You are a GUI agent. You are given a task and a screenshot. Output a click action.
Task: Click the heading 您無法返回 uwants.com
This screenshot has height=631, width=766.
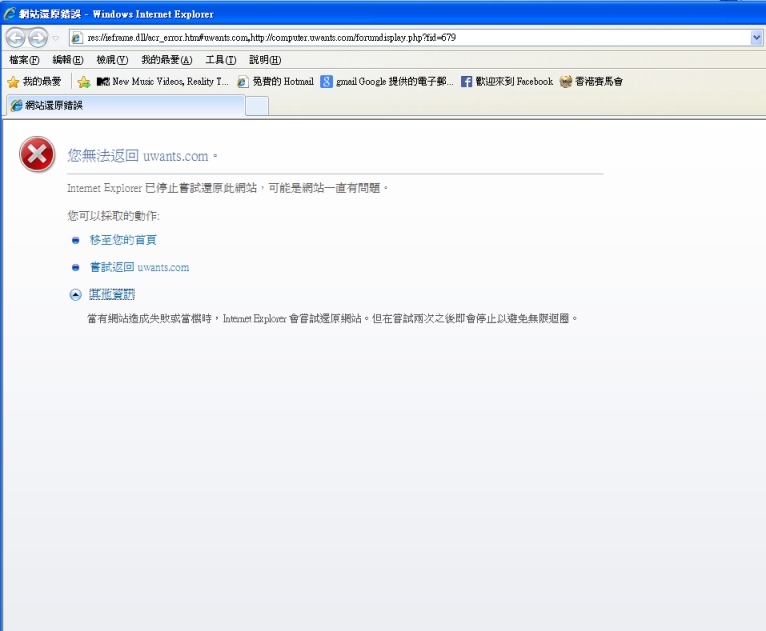[142, 156]
